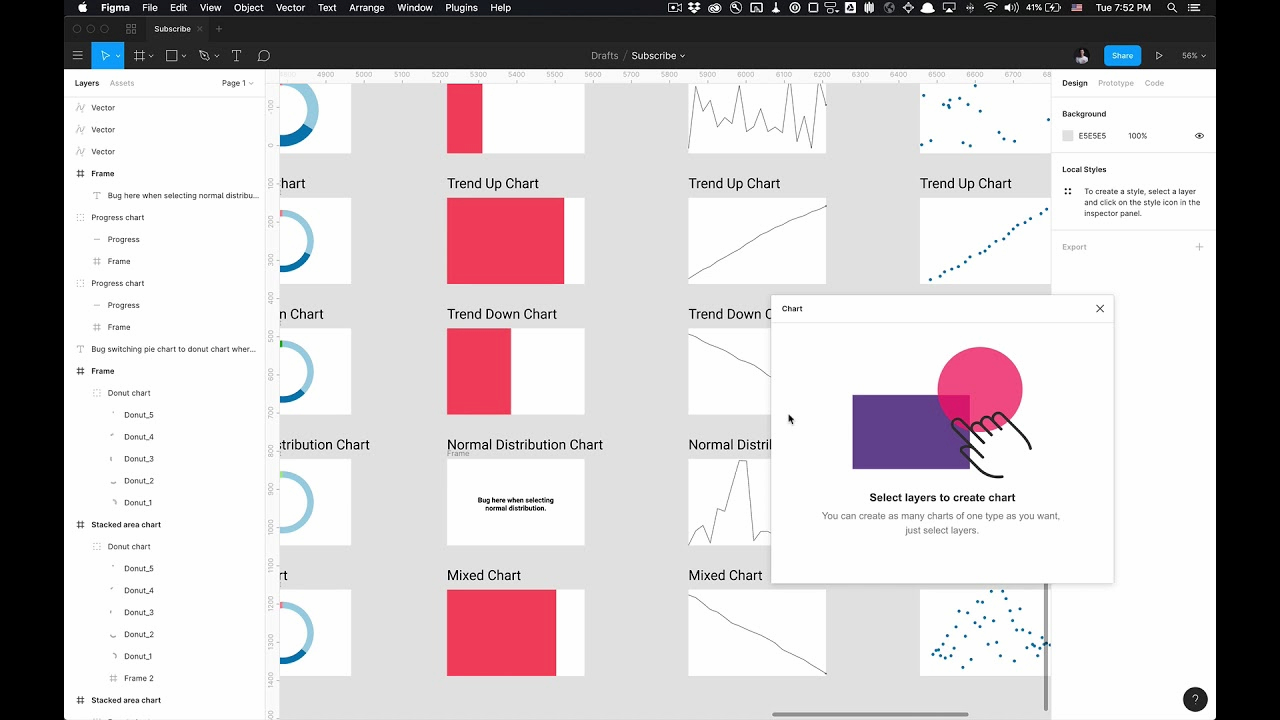The image size is (1280, 720).
Task: Select the Pen tool
Action: click(203, 56)
